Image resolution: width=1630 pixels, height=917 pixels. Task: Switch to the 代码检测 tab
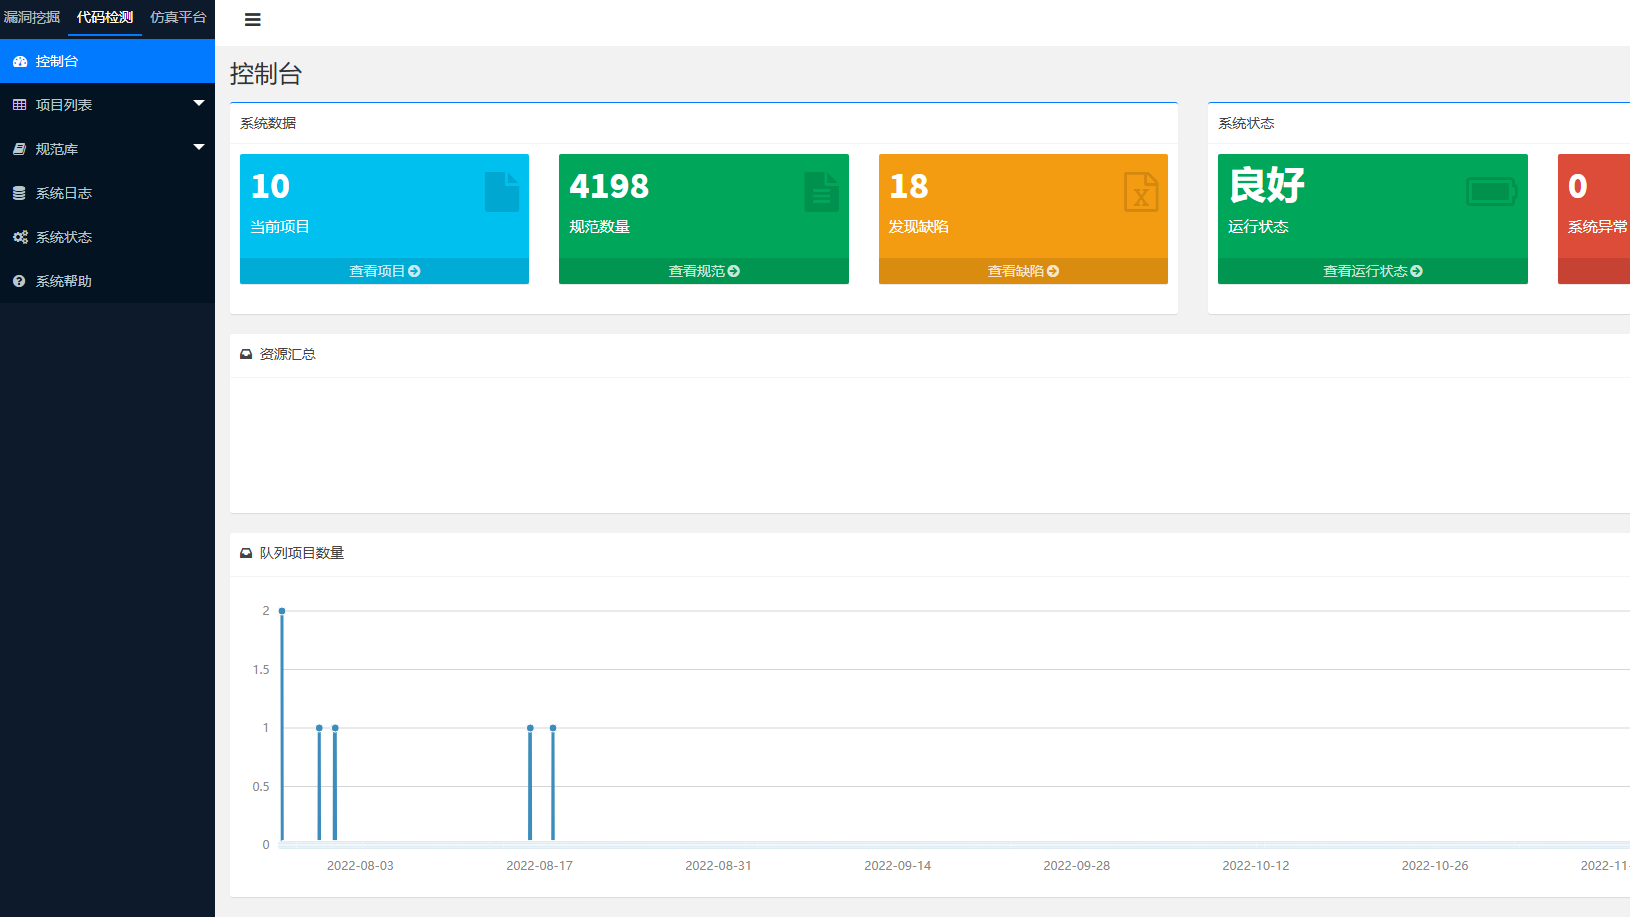click(105, 17)
